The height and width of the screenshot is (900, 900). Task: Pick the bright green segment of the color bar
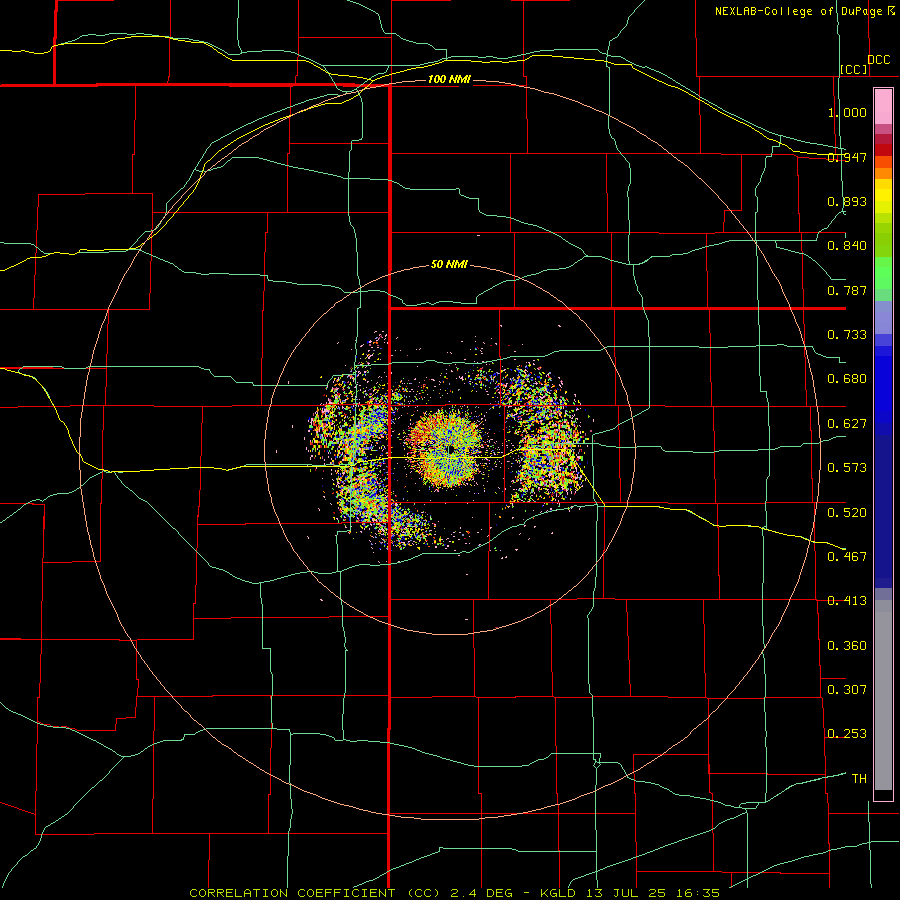point(883,273)
